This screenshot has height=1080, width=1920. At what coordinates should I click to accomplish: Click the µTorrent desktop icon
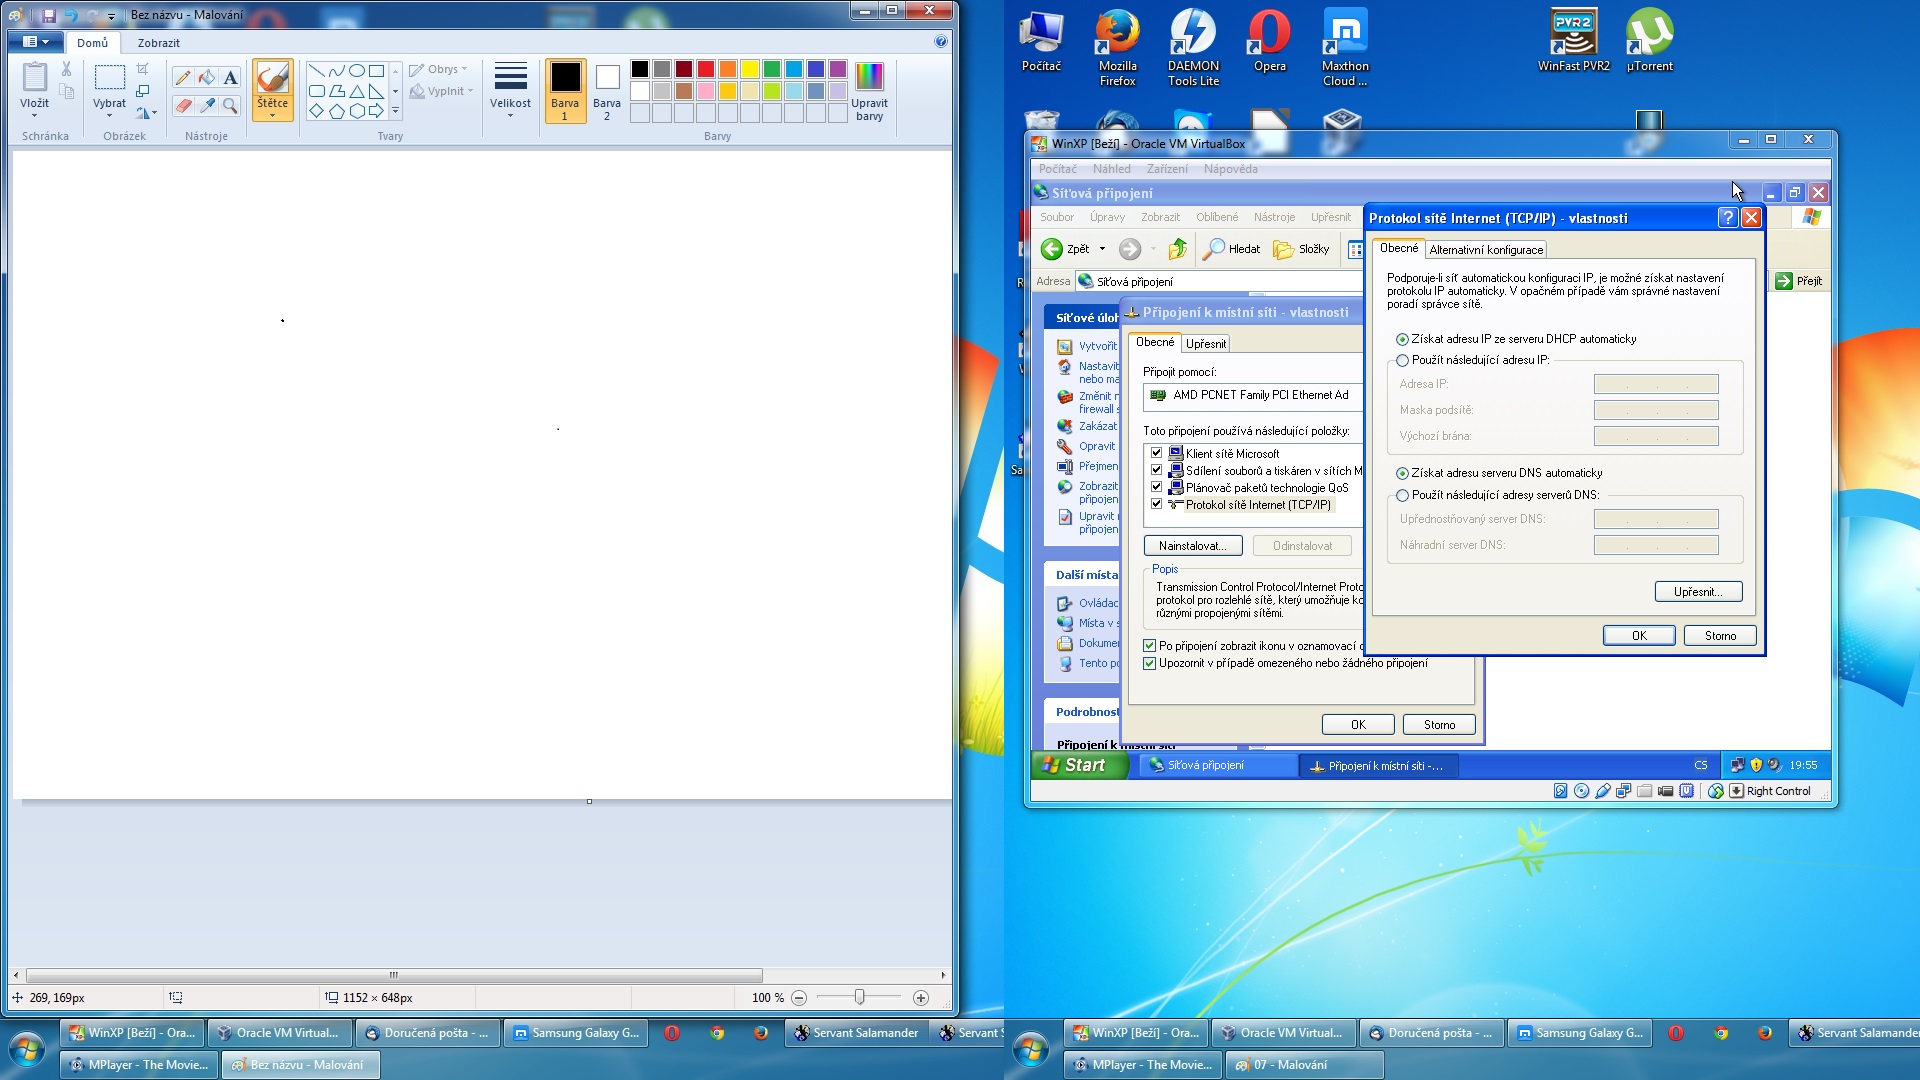point(1649,41)
